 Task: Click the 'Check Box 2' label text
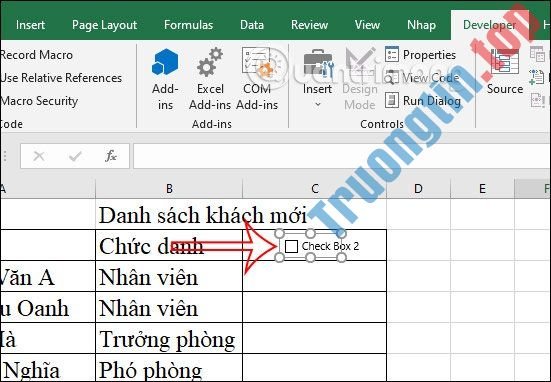coord(330,246)
